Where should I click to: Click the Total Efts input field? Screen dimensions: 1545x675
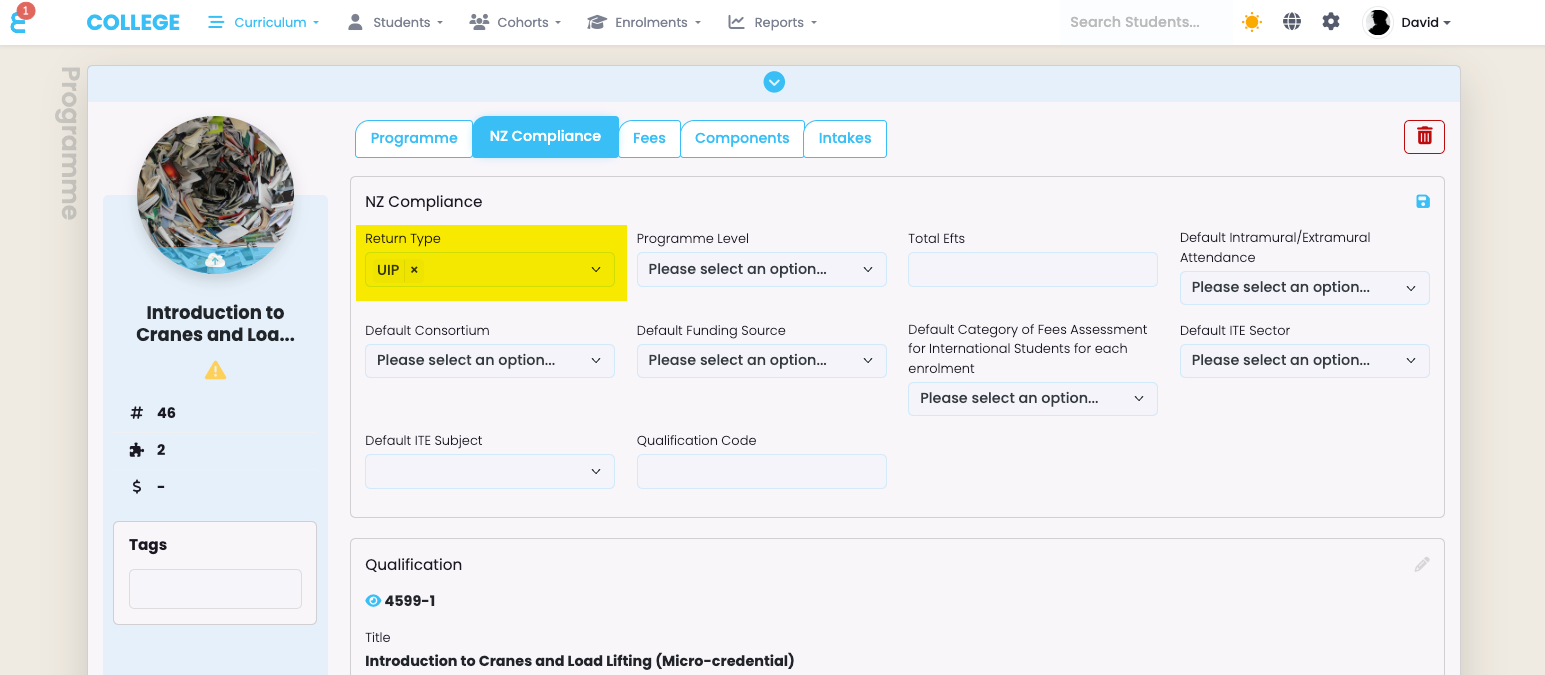coord(1033,270)
